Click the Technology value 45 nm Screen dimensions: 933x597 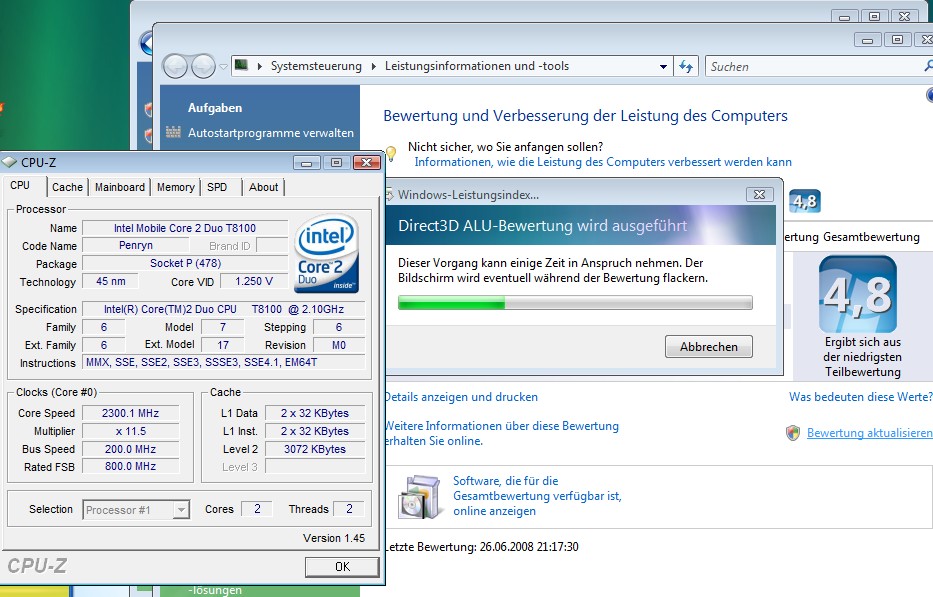tap(111, 281)
